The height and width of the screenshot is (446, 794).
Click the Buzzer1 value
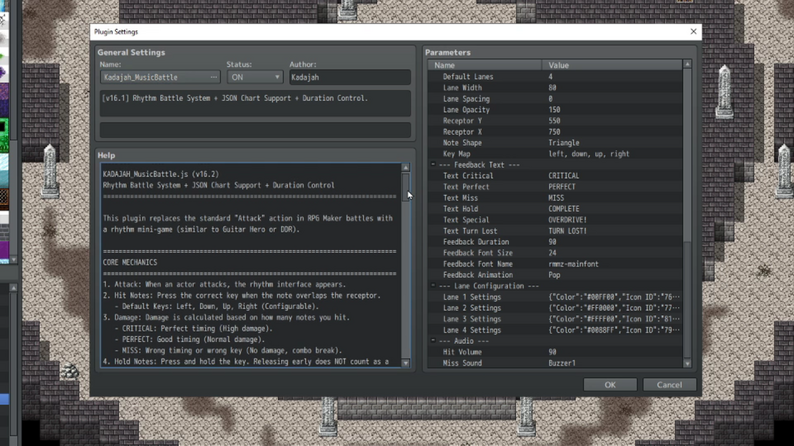pos(562,363)
